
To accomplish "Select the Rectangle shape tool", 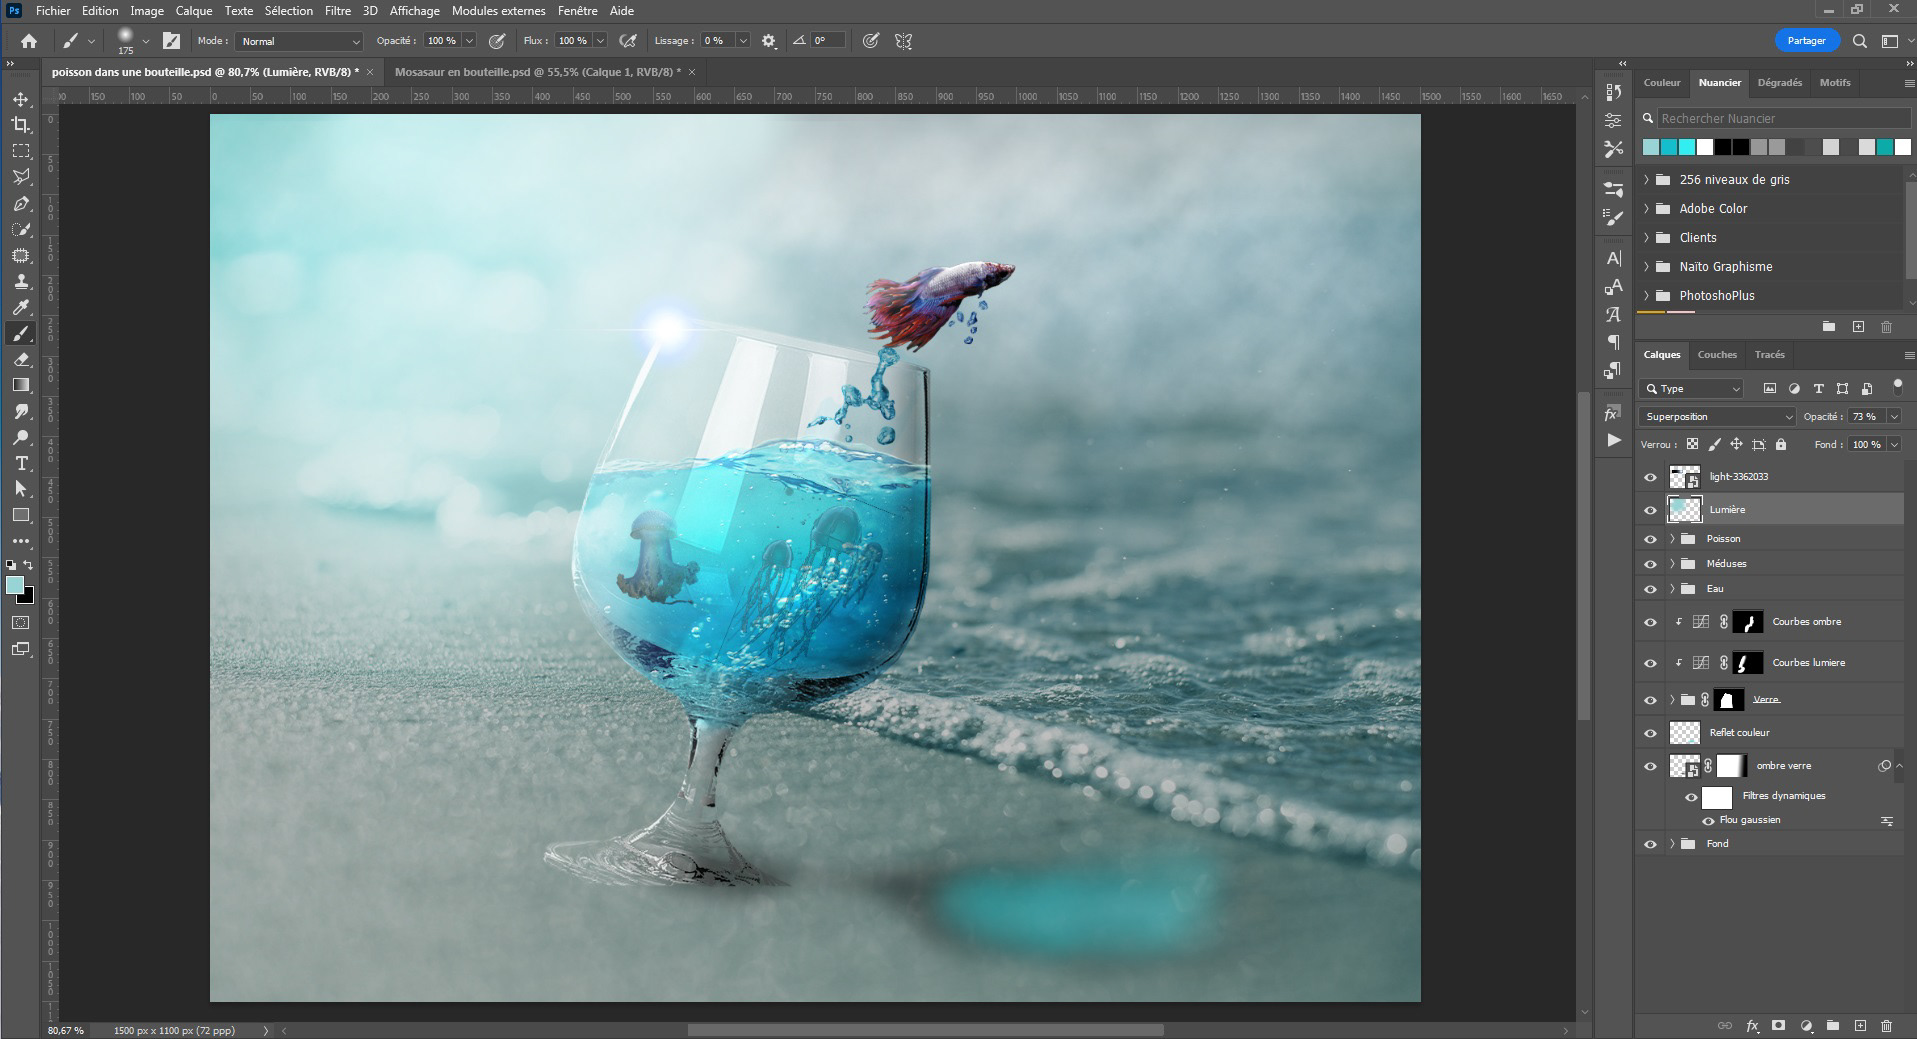I will [21, 515].
